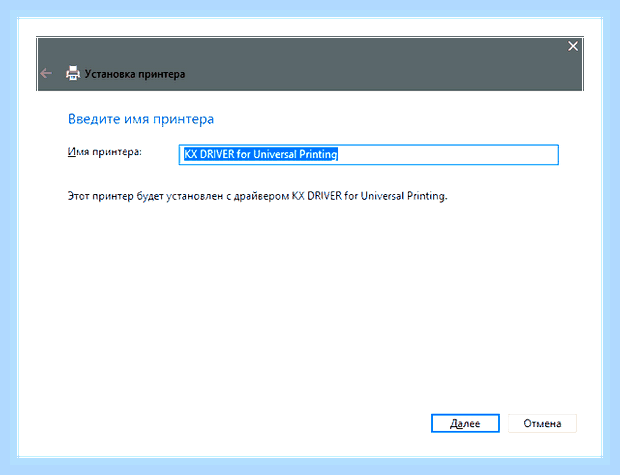Click the Имя принтера name field

(x=369, y=154)
